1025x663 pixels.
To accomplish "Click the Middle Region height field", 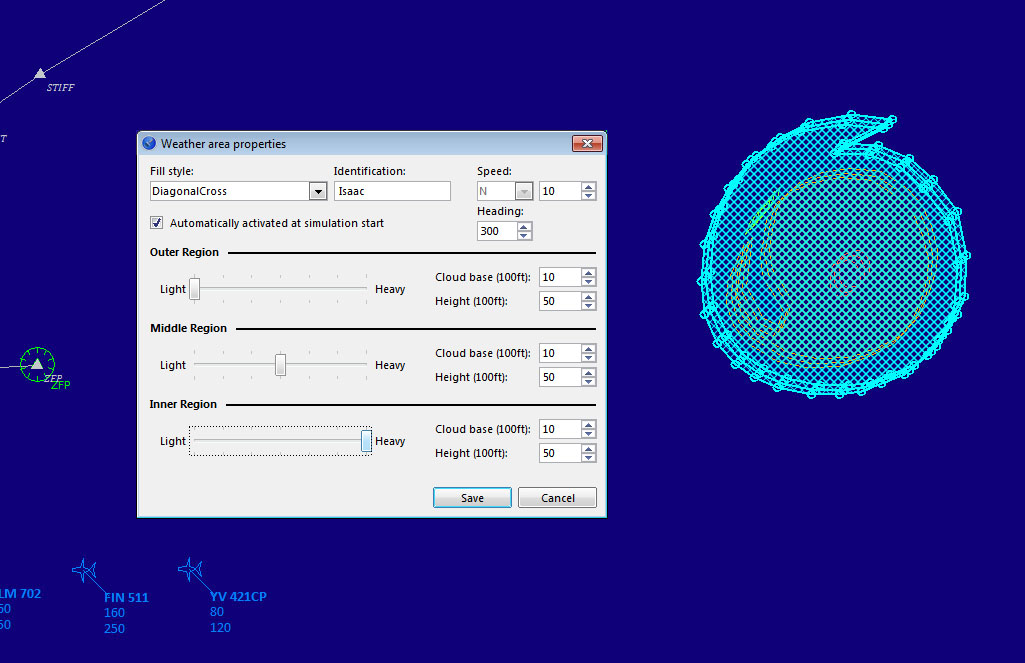I will pos(560,377).
